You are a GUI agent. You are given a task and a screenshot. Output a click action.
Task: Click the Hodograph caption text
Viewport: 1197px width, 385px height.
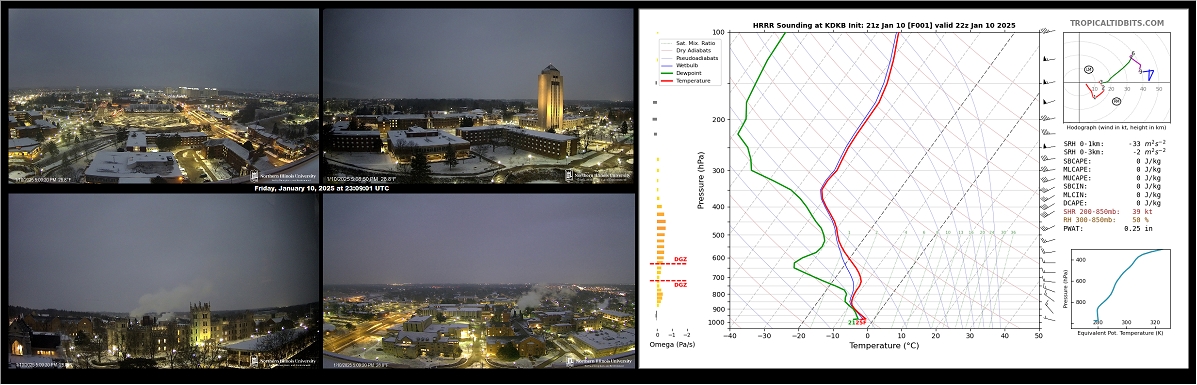coord(1117,128)
